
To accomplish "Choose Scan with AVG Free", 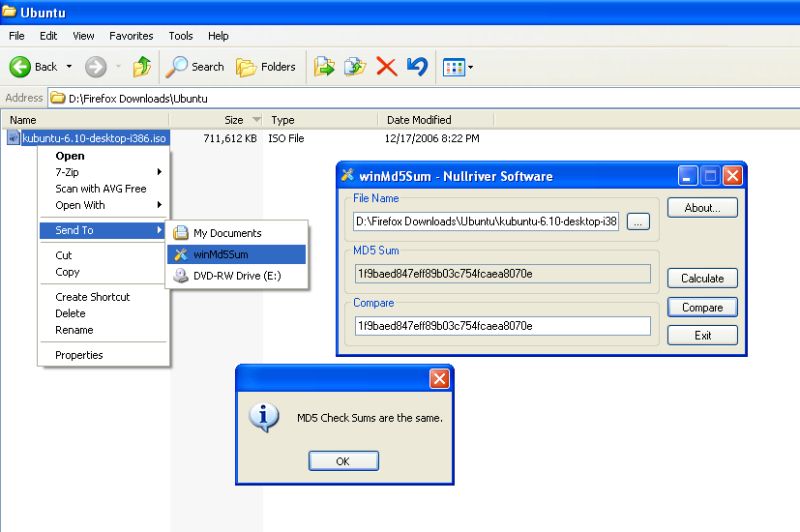I will (x=104, y=188).
